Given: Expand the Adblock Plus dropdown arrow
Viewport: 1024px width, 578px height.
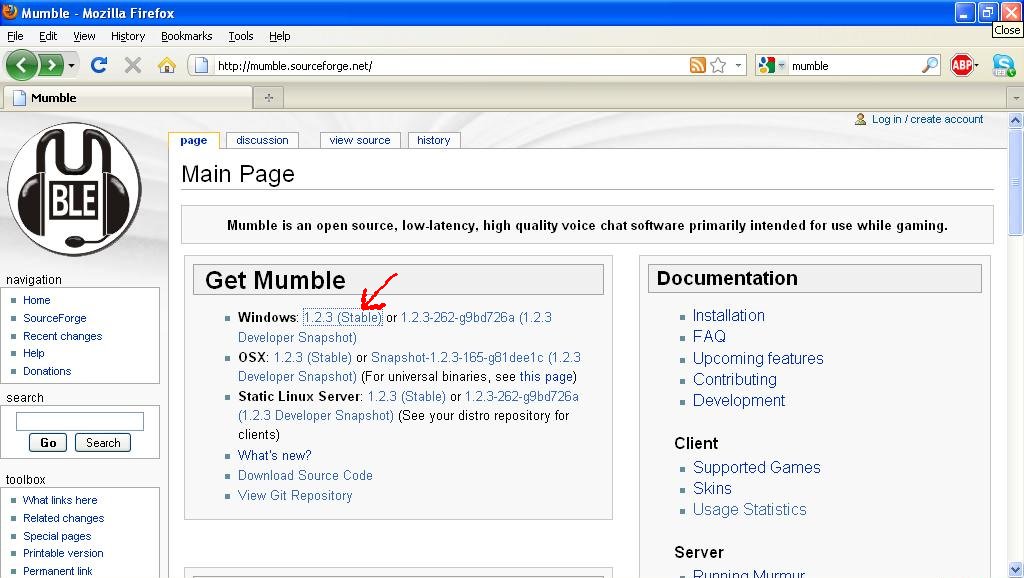Looking at the screenshot, I should pos(976,65).
